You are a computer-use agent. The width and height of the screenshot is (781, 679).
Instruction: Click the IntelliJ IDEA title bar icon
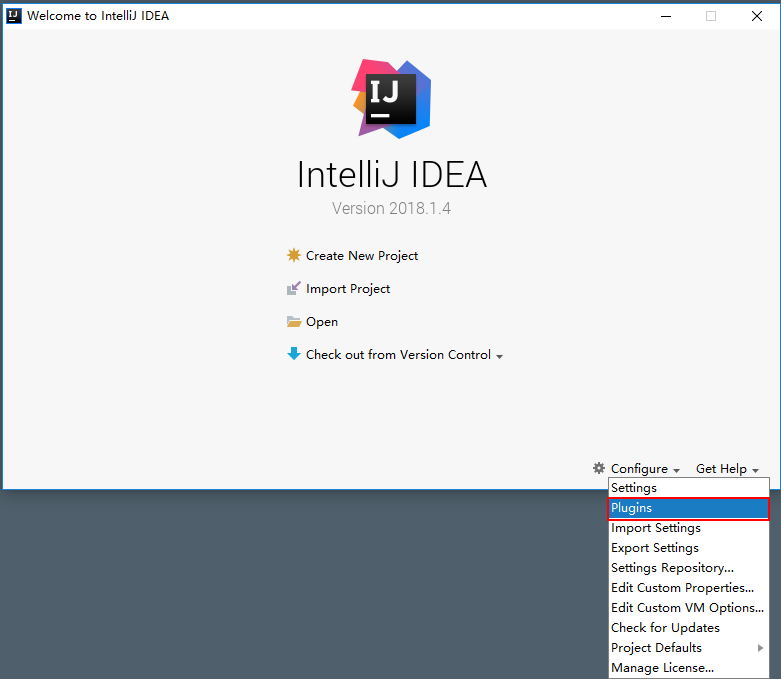(13, 16)
